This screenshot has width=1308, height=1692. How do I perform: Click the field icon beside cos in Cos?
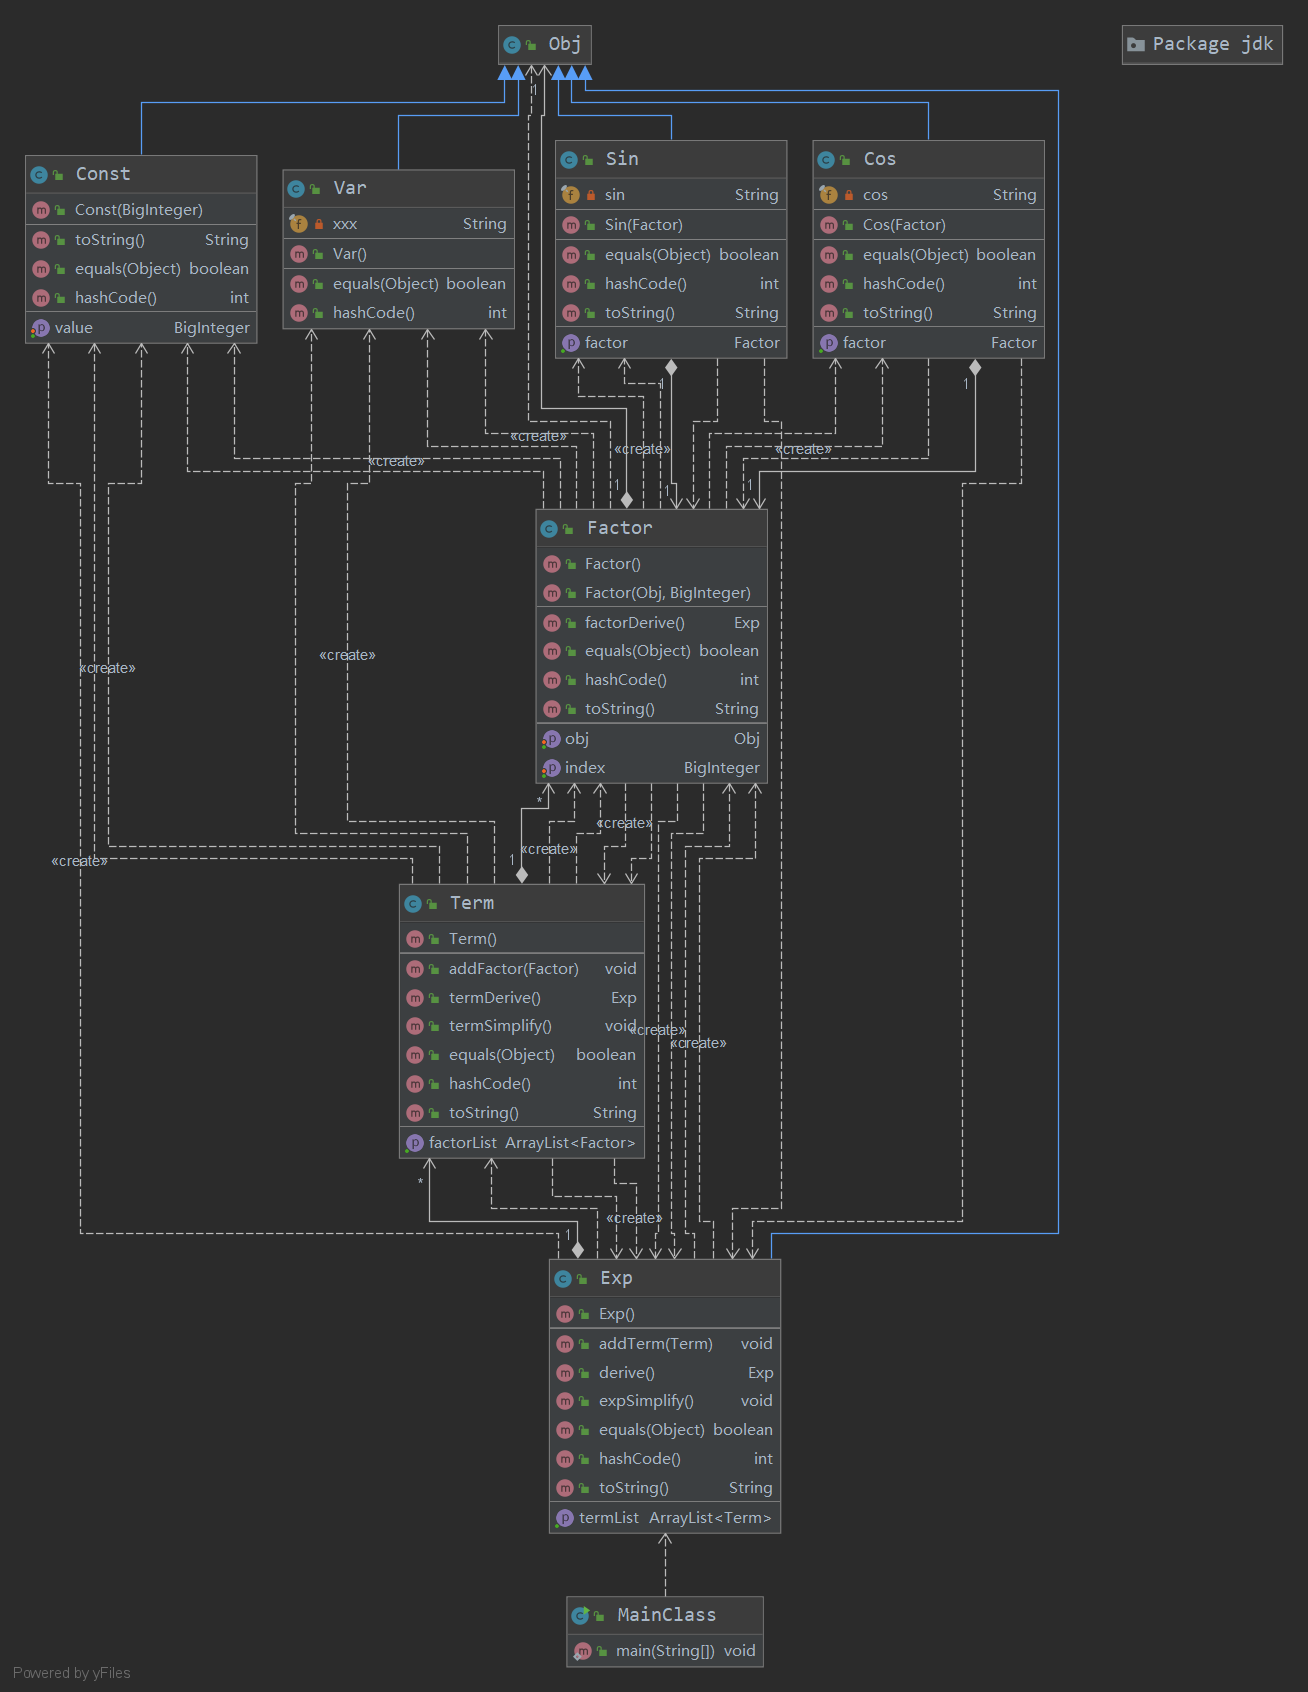[x=828, y=195]
